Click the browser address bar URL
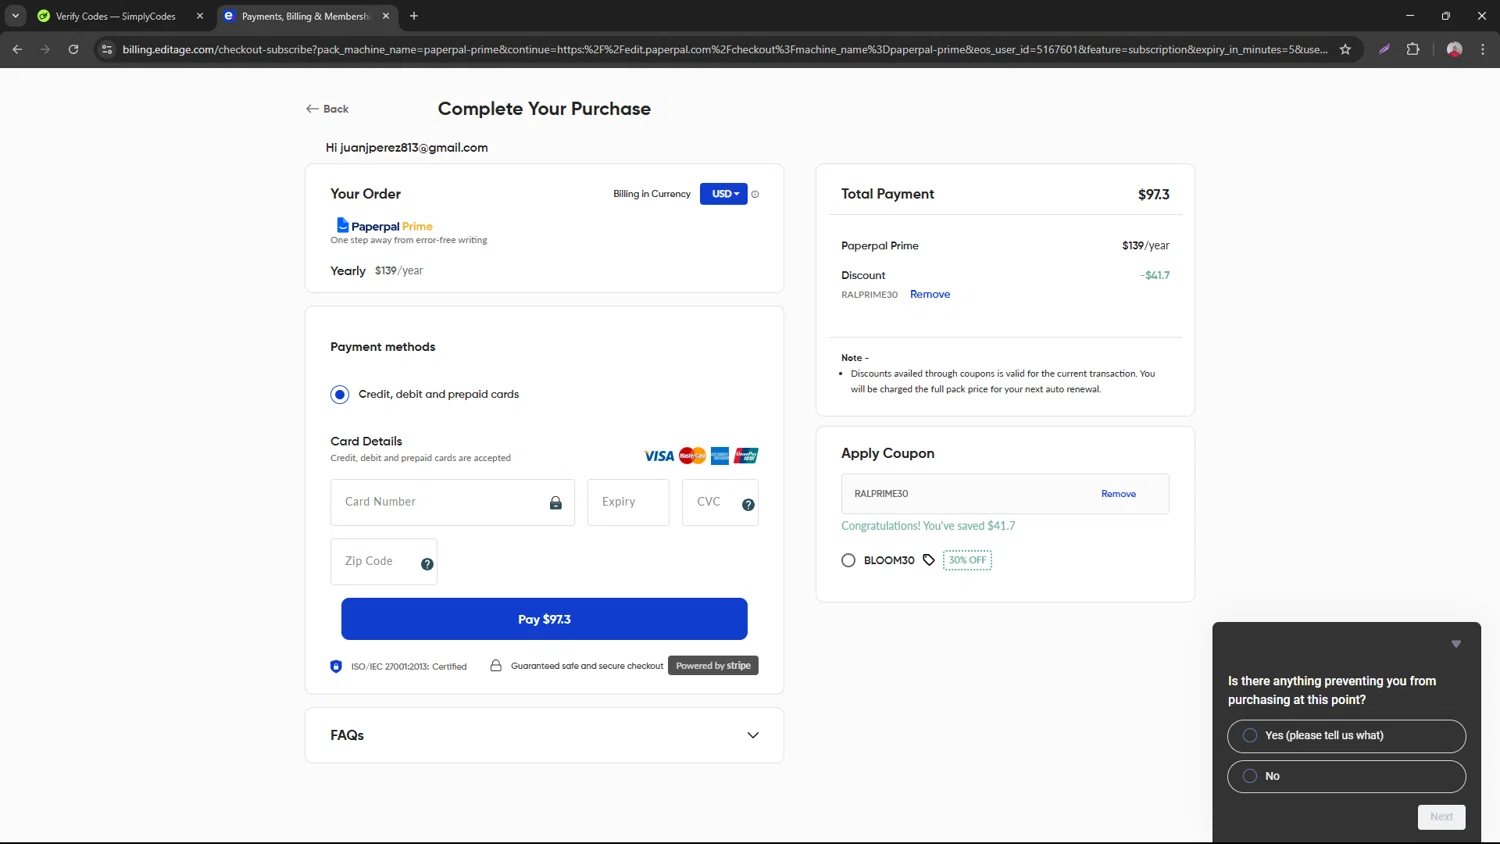 725,49
